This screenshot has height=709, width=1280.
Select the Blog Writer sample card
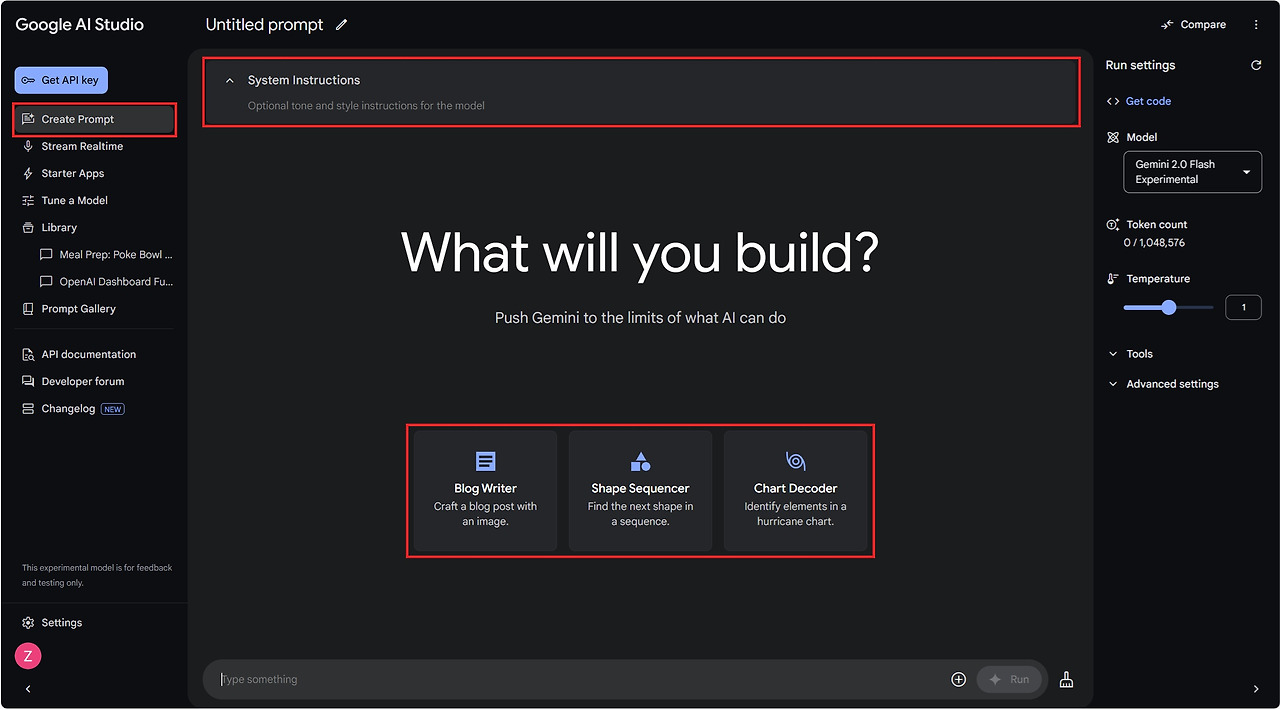tap(485, 491)
